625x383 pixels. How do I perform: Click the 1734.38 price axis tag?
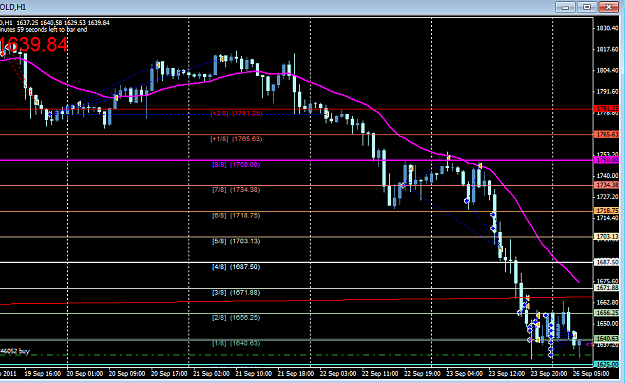point(607,185)
